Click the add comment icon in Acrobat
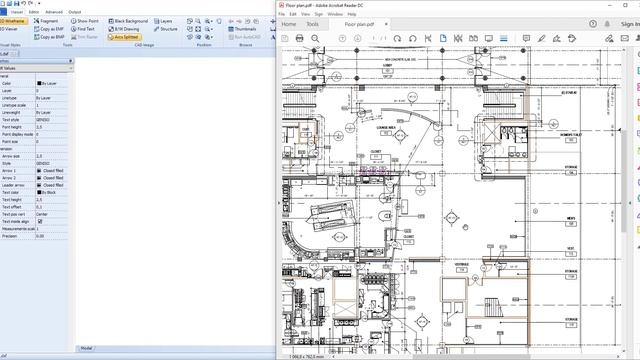The height and width of the screenshot is (360, 640). pyautogui.click(x=527, y=38)
